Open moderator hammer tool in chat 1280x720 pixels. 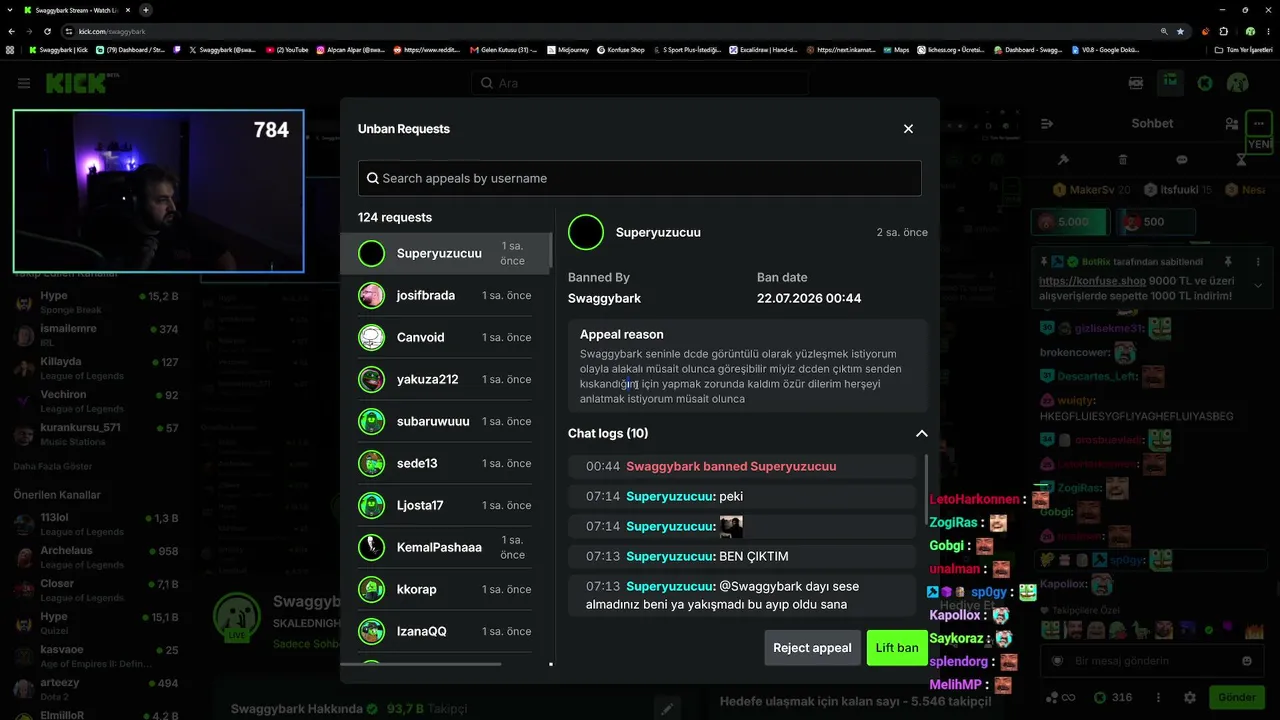click(1063, 160)
